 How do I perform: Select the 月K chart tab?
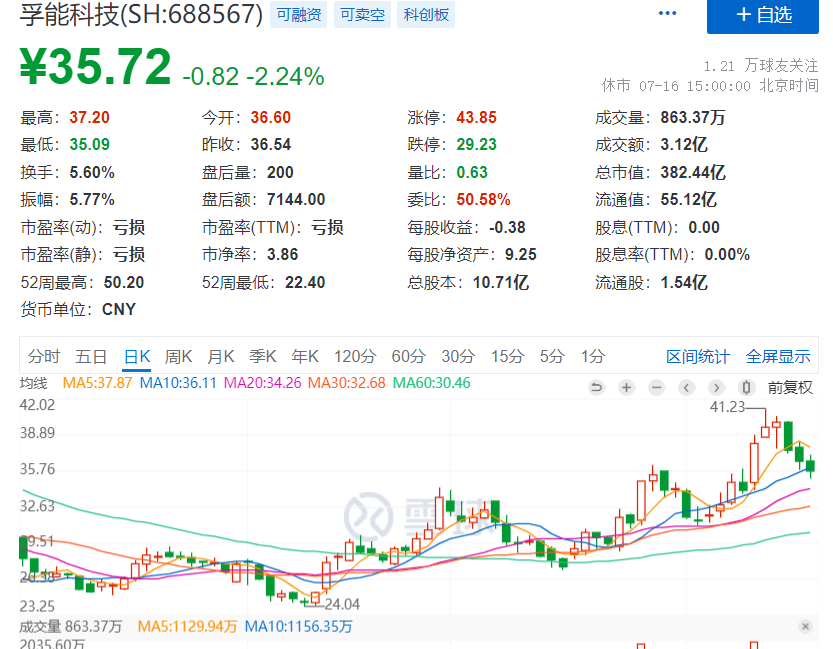click(220, 356)
